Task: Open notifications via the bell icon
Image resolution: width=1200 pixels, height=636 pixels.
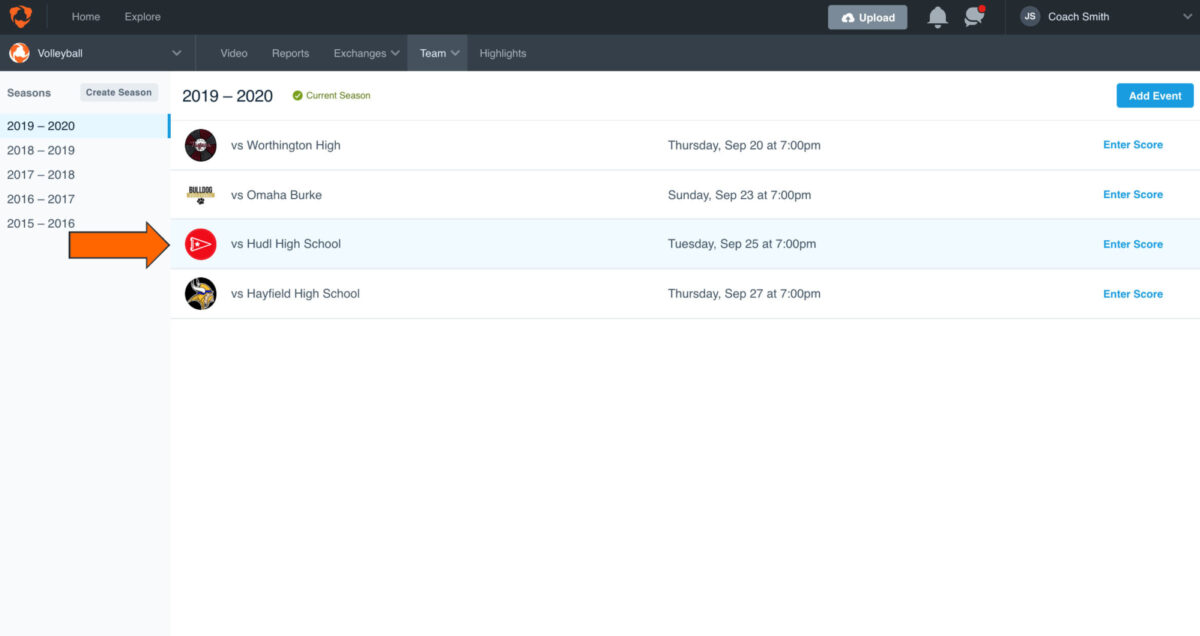Action: 937,16
